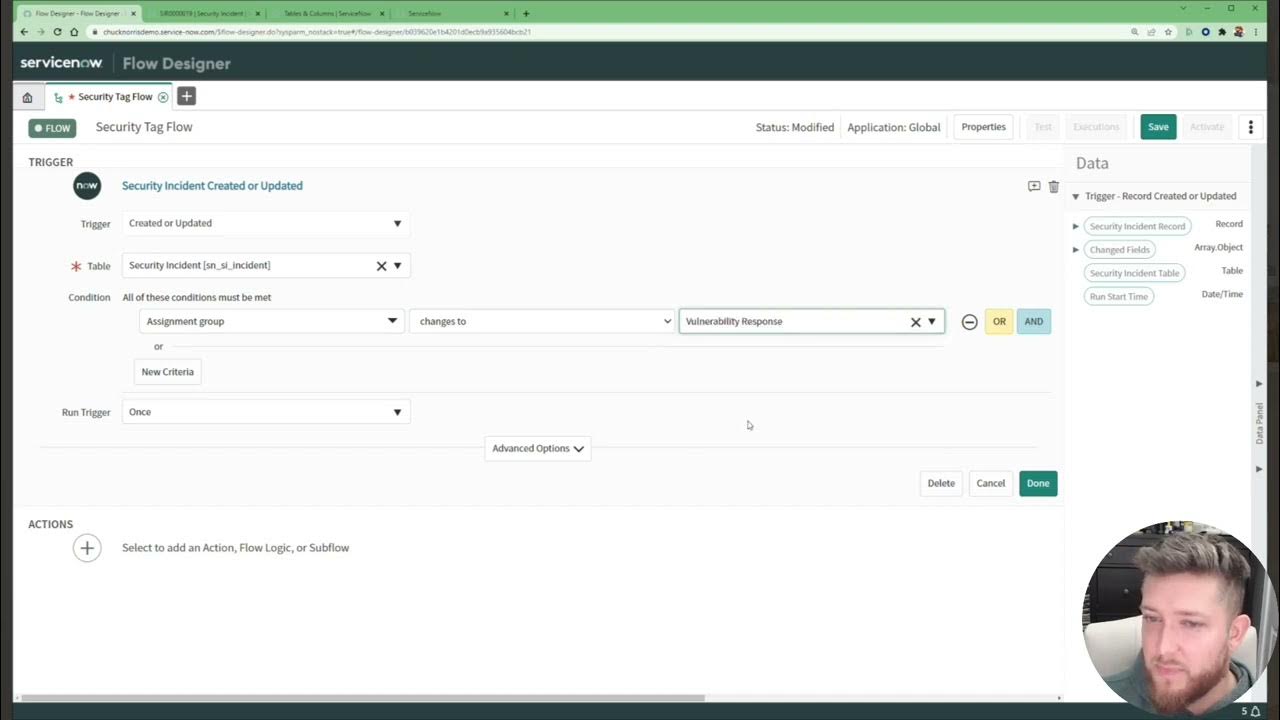Click the Test button
Image resolution: width=1280 pixels, height=720 pixels.
pos(1043,127)
